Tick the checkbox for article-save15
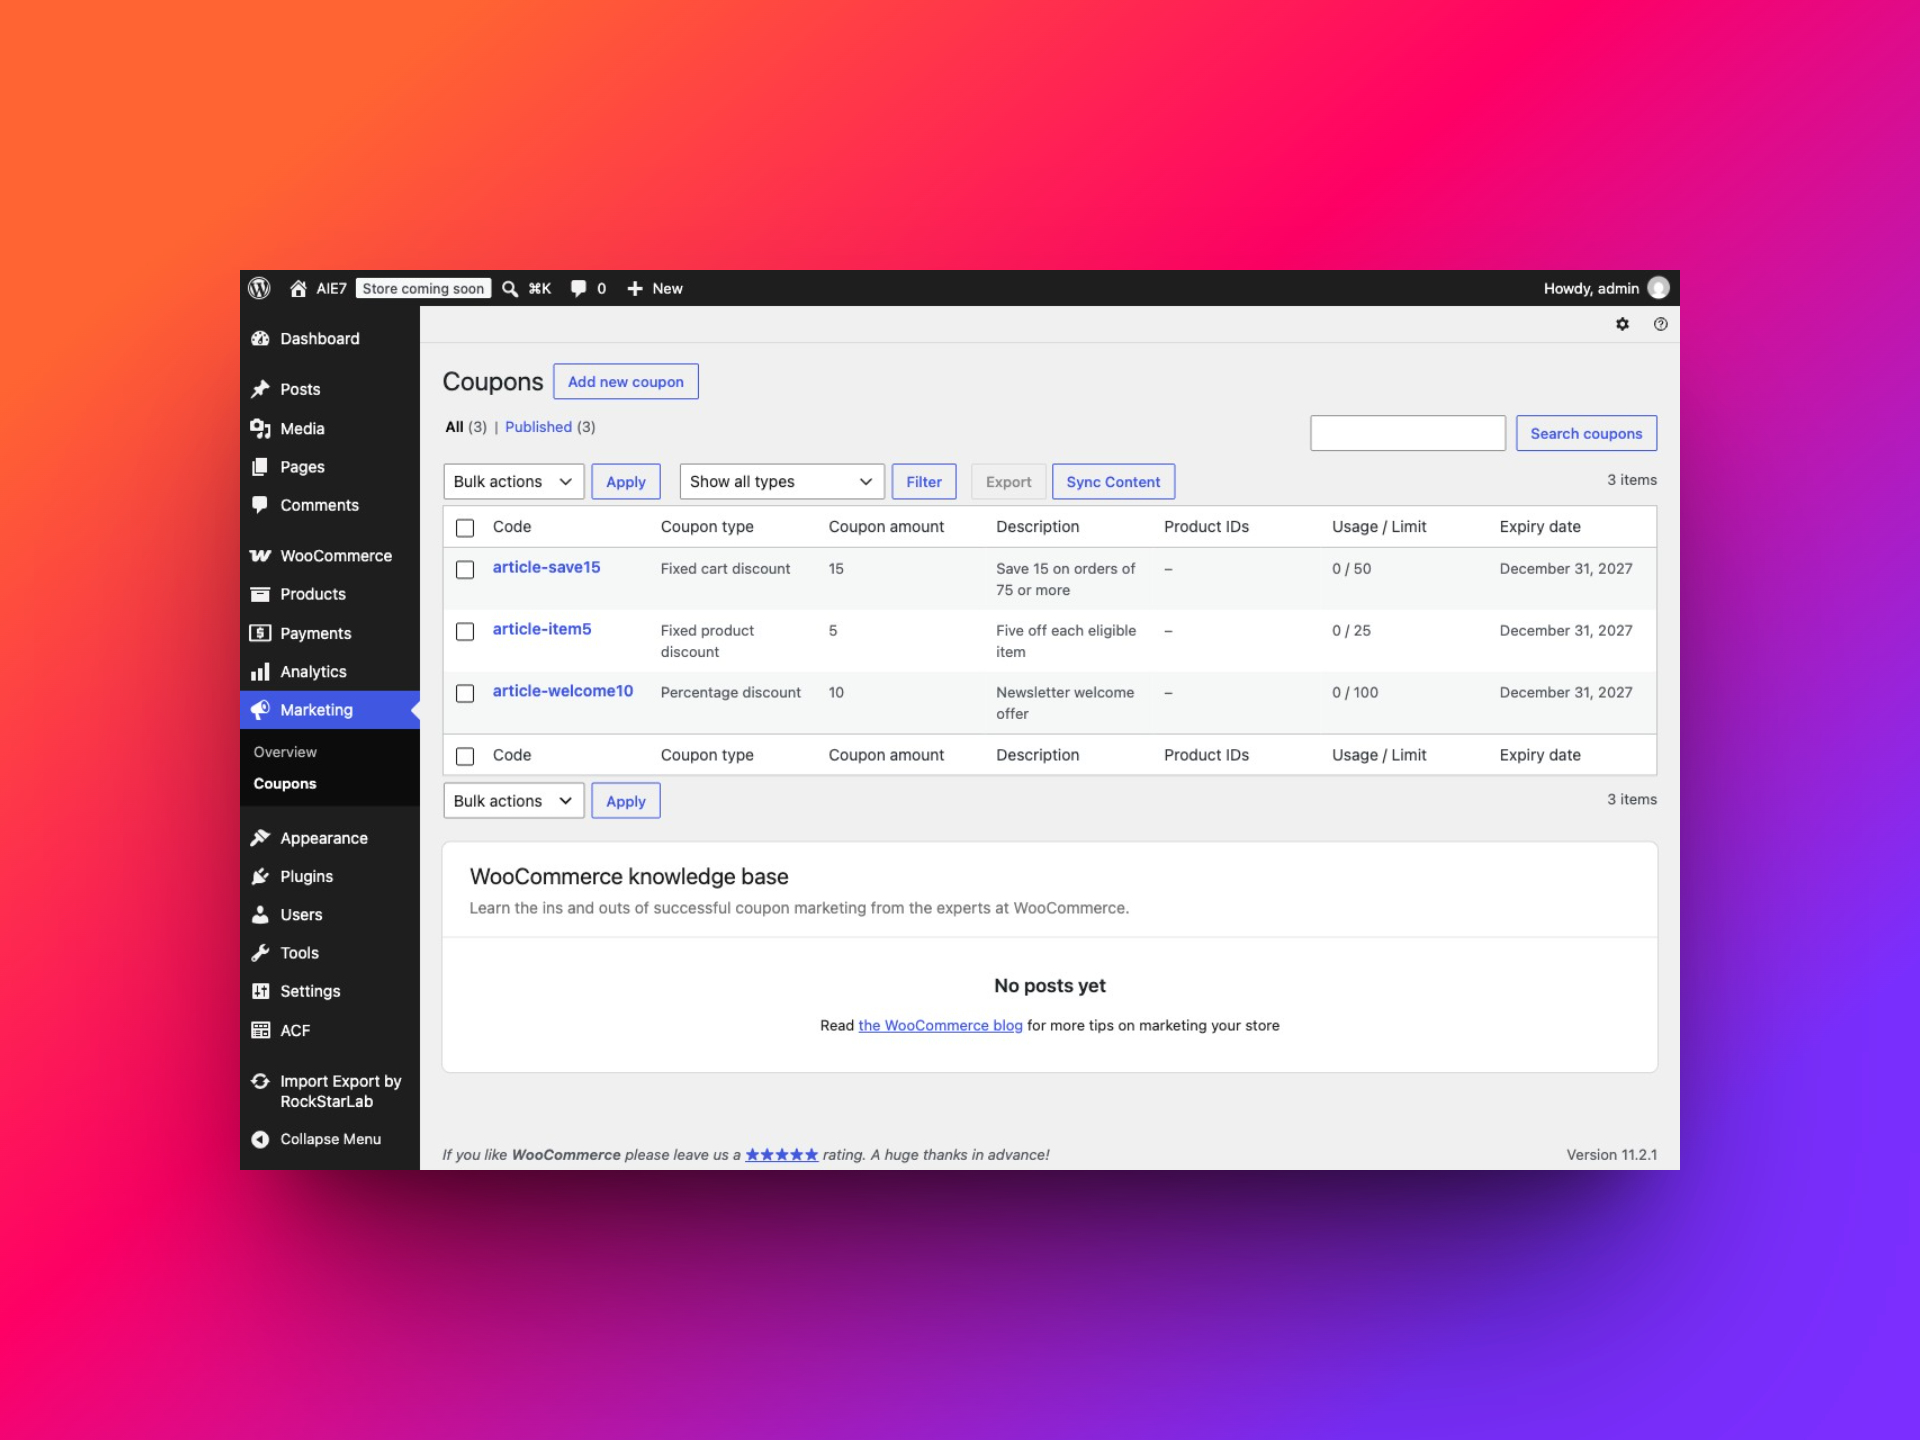Image resolution: width=1920 pixels, height=1440 pixels. [x=465, y=569]
